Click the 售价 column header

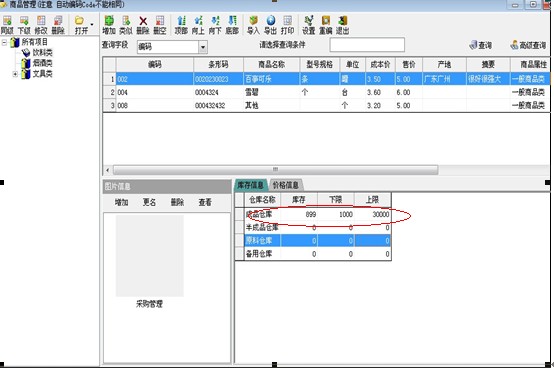click(x=409, y=65)
